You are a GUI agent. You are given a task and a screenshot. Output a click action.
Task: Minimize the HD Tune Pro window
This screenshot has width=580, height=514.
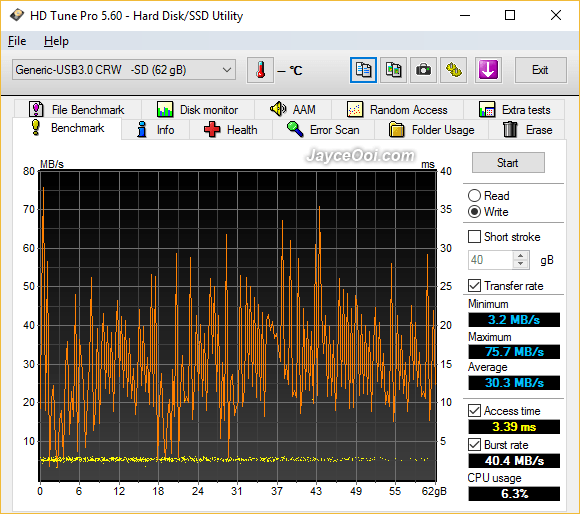coord(465,16)
